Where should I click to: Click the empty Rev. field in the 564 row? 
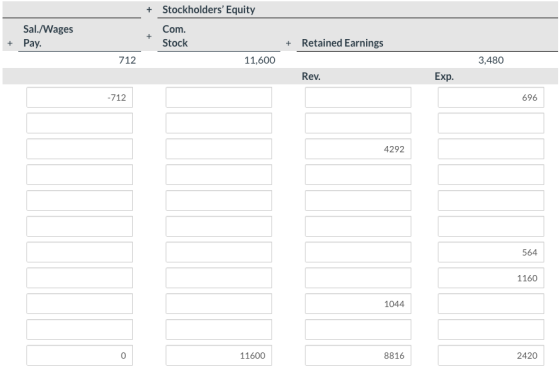[358, 252]
